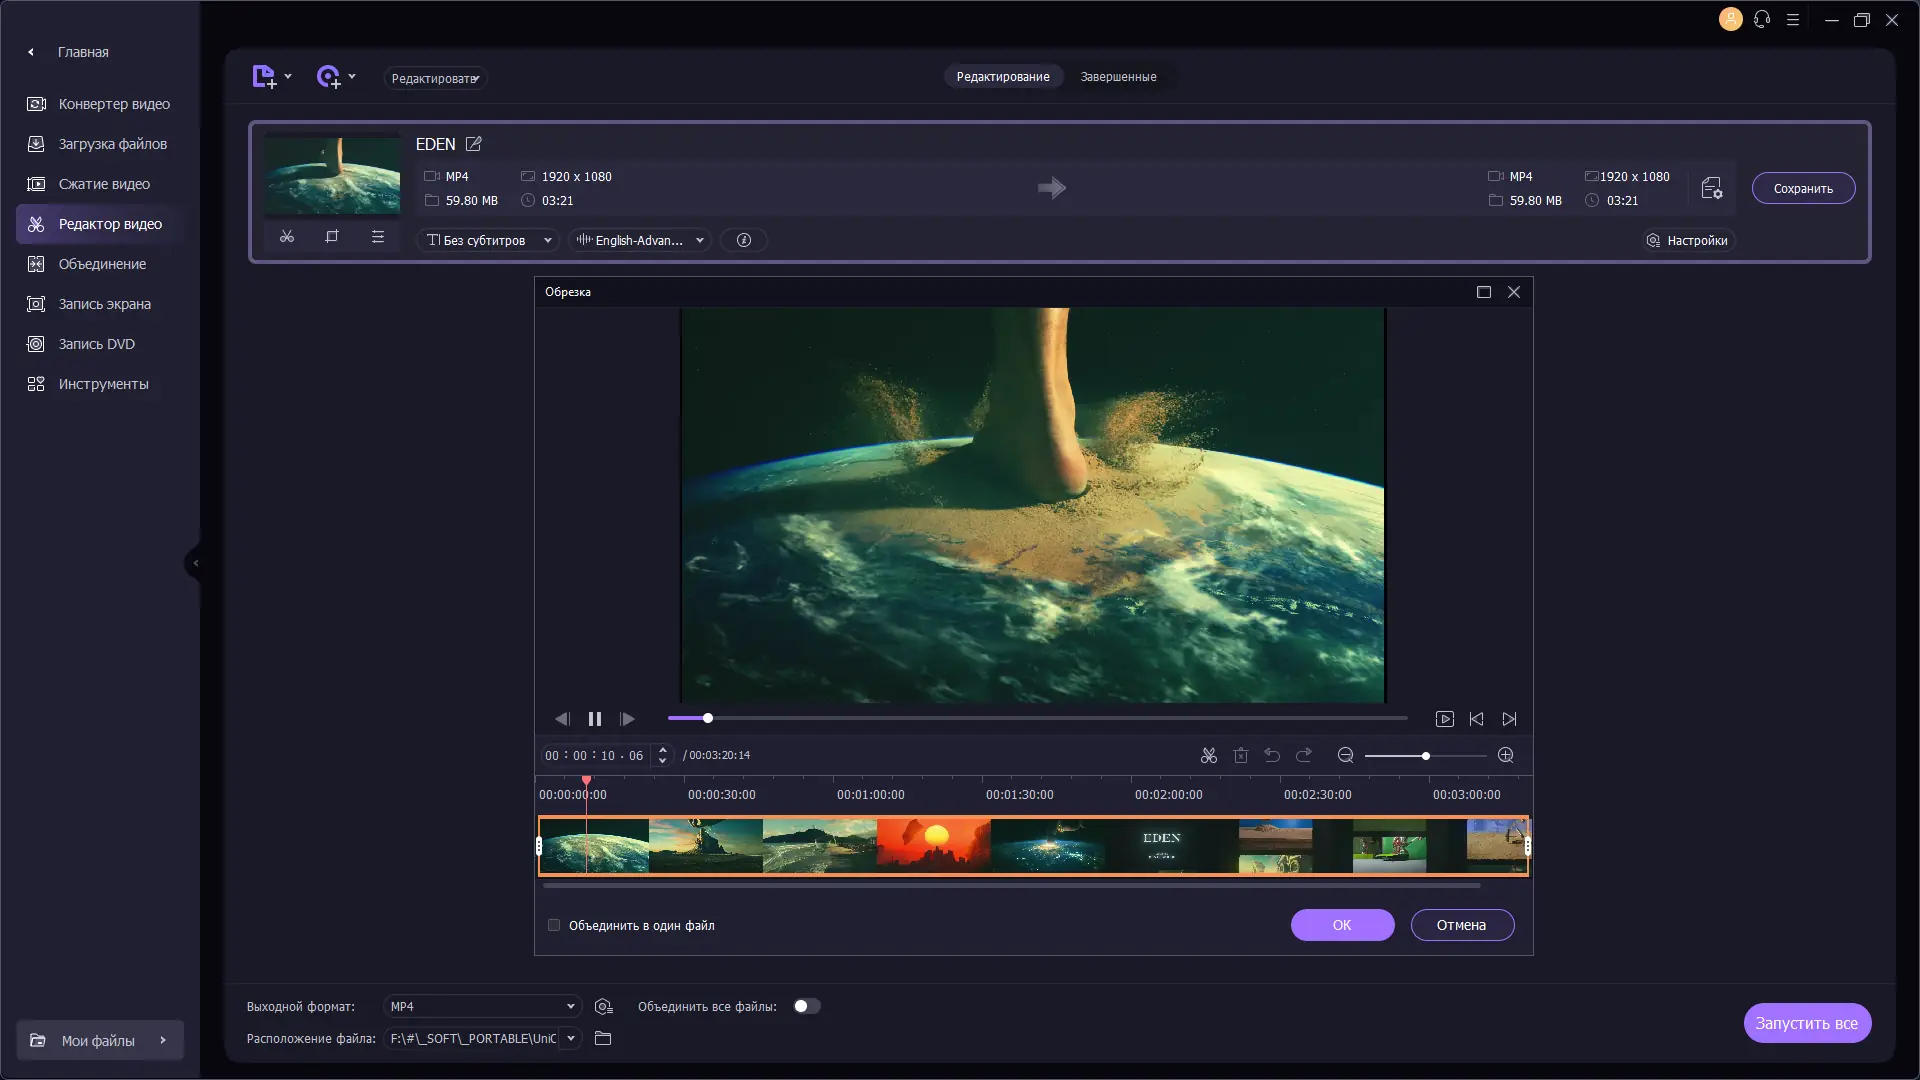Click the zoom out timeline icon
This screenshot has height=1080, width=1920.
point(1346,756)
